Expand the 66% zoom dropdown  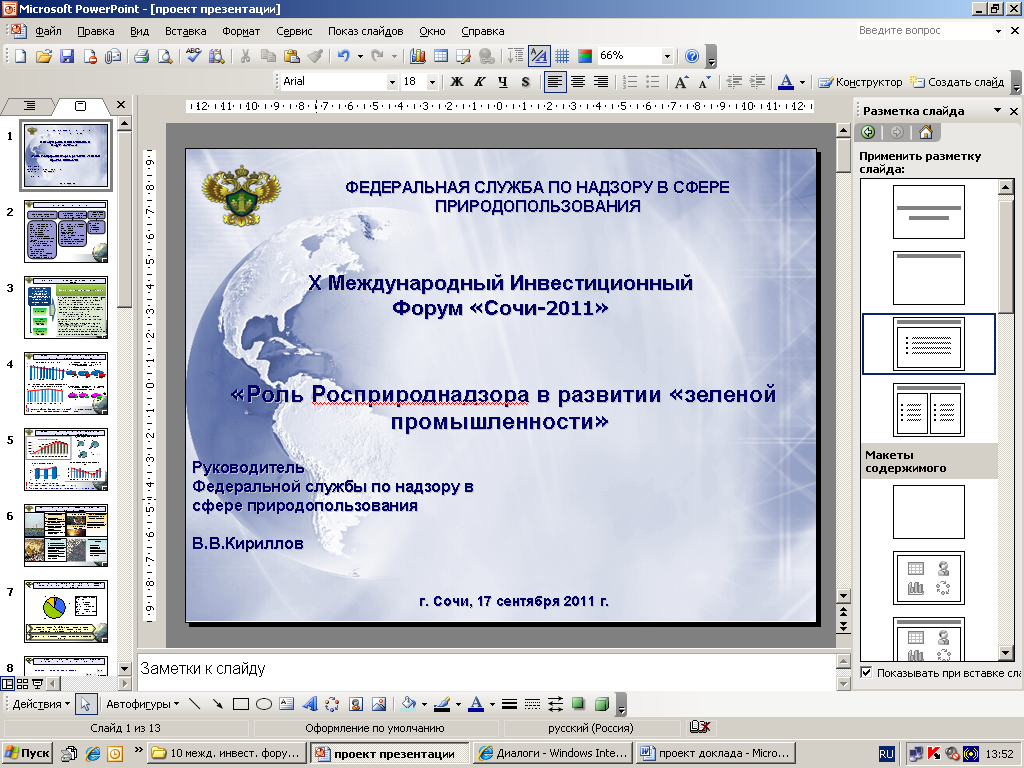(x=667, y=56)
